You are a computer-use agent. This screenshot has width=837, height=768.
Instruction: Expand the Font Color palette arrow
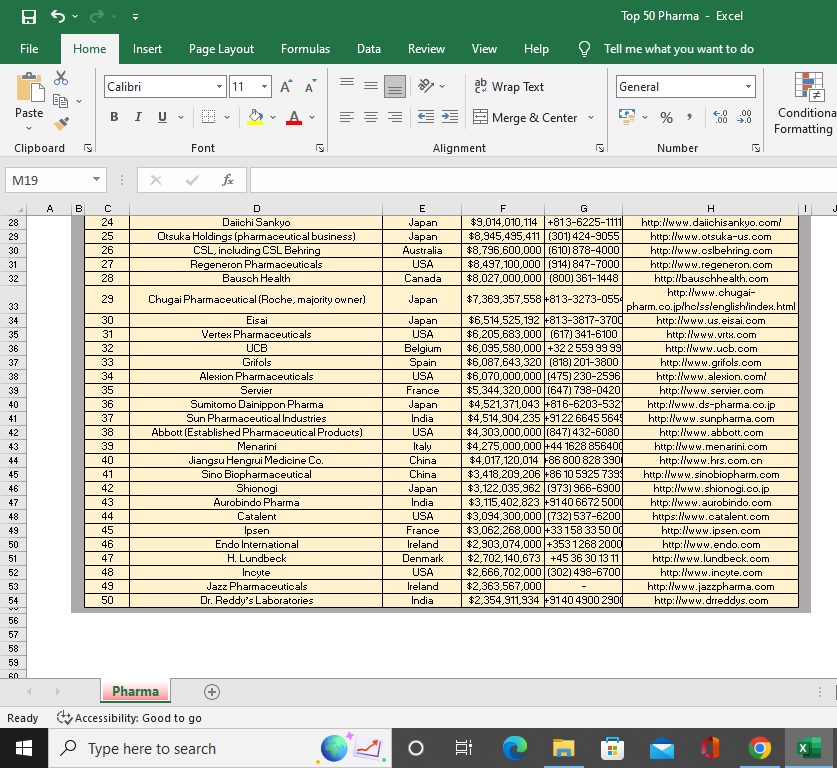(312, 117)
